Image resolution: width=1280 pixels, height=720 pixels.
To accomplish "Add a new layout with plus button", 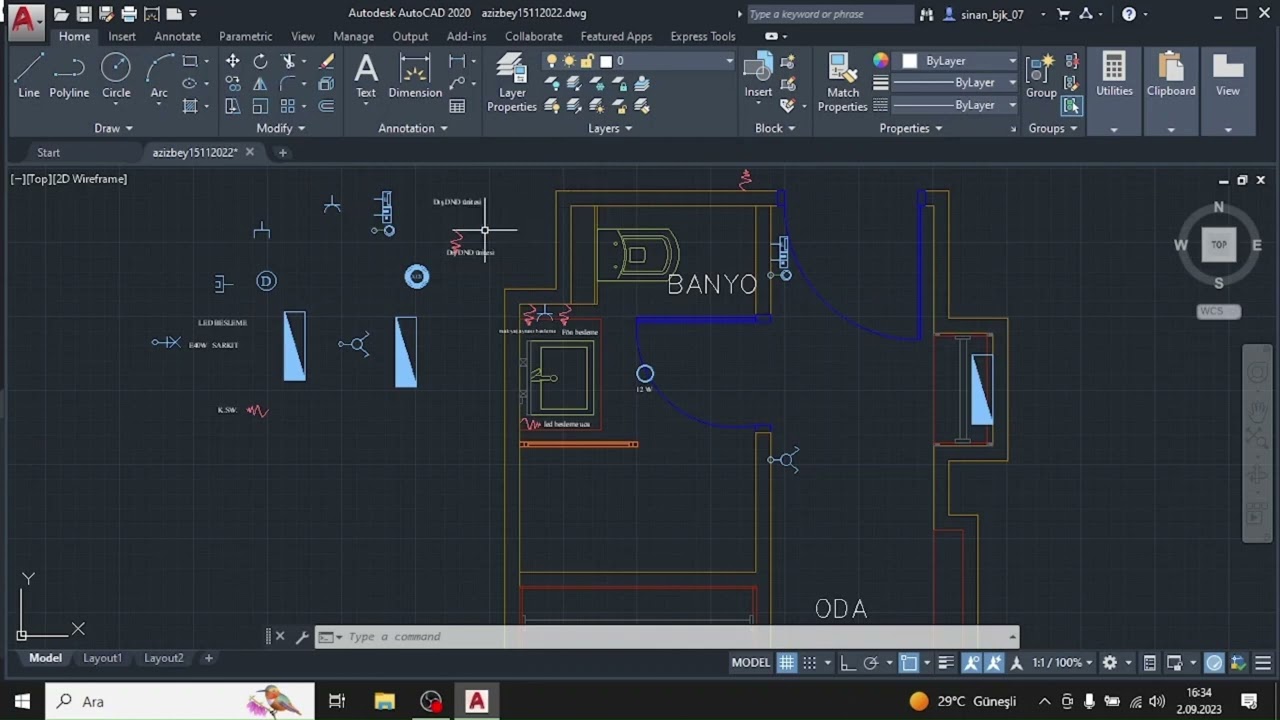I will coord(208,658).
